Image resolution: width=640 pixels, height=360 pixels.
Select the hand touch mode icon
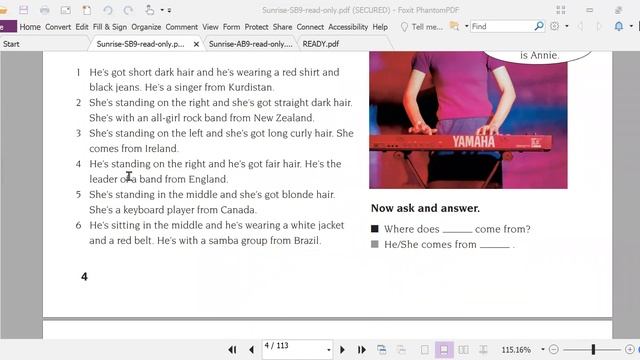click(x=150, y=10)
